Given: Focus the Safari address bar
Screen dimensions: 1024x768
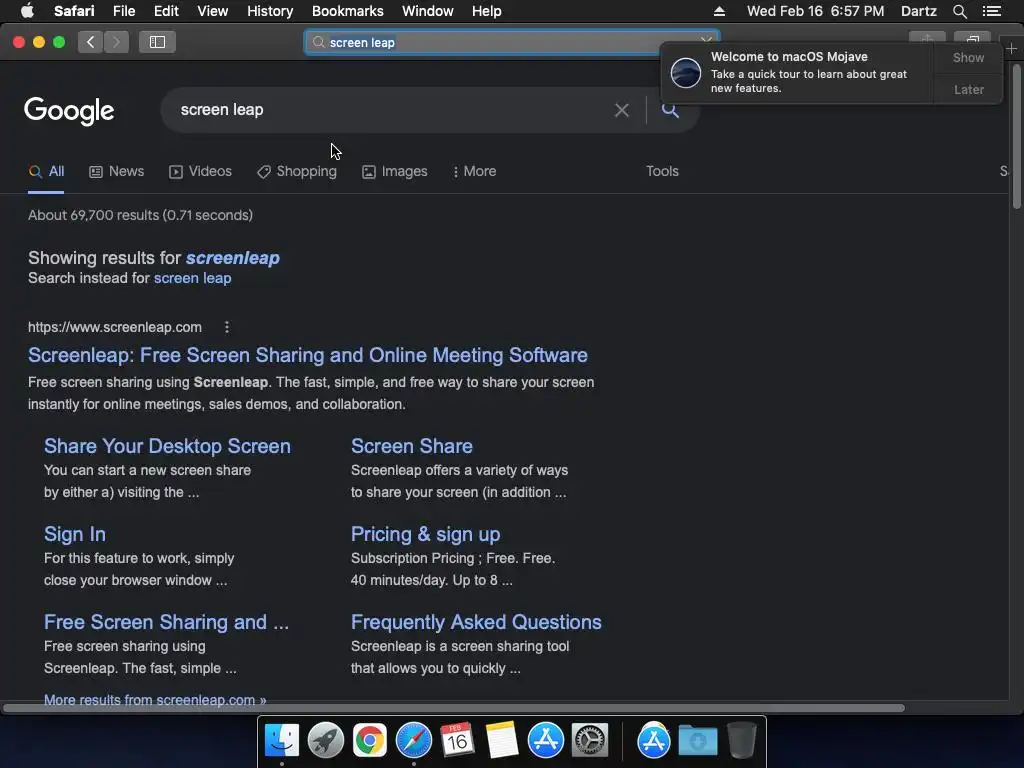Looking at the screenshot, I should click(x=511, y=42).
